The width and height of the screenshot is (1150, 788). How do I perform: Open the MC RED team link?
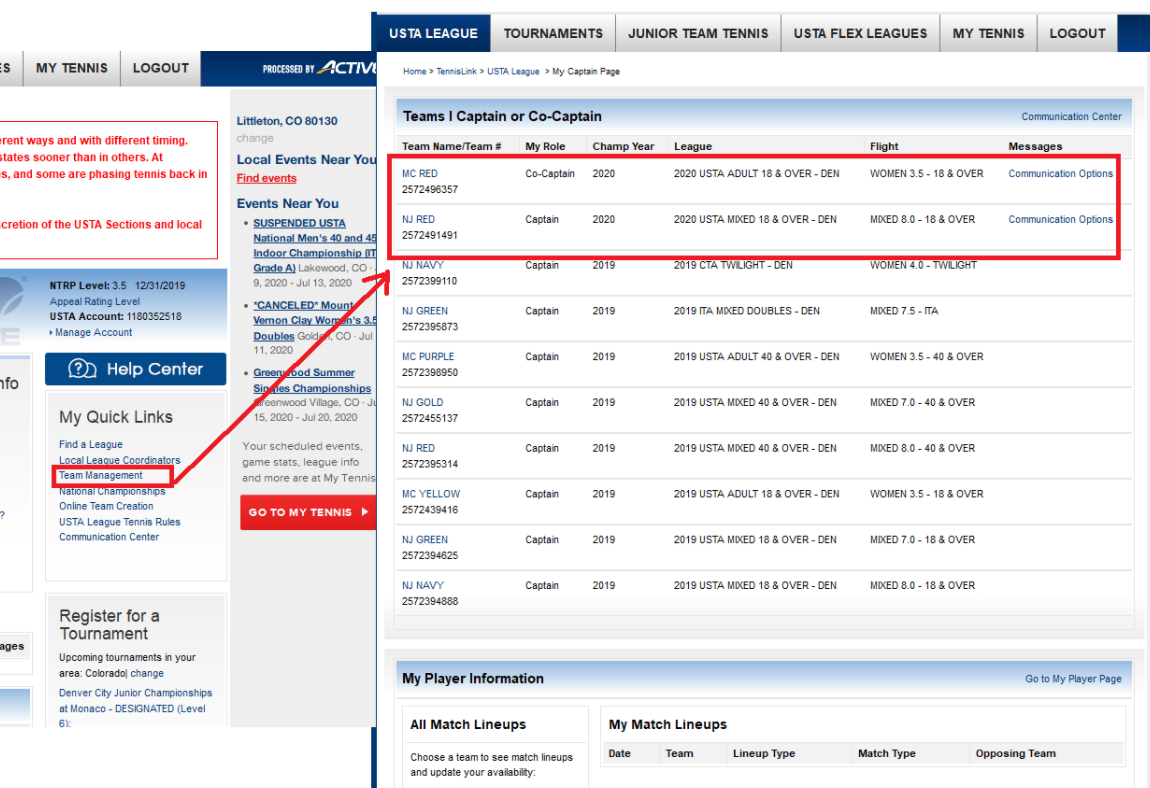(x=419, y=174)
